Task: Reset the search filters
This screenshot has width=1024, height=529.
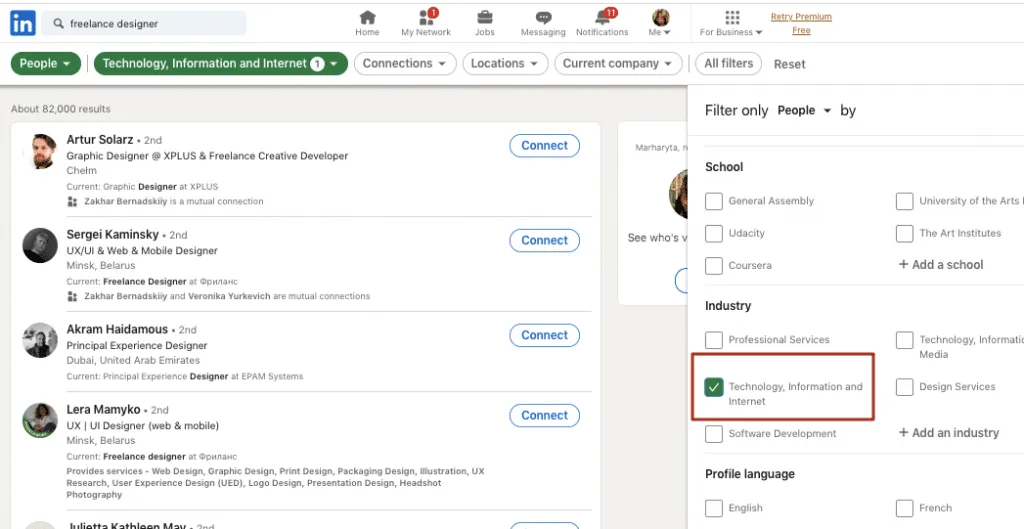Action: (790, 64)
